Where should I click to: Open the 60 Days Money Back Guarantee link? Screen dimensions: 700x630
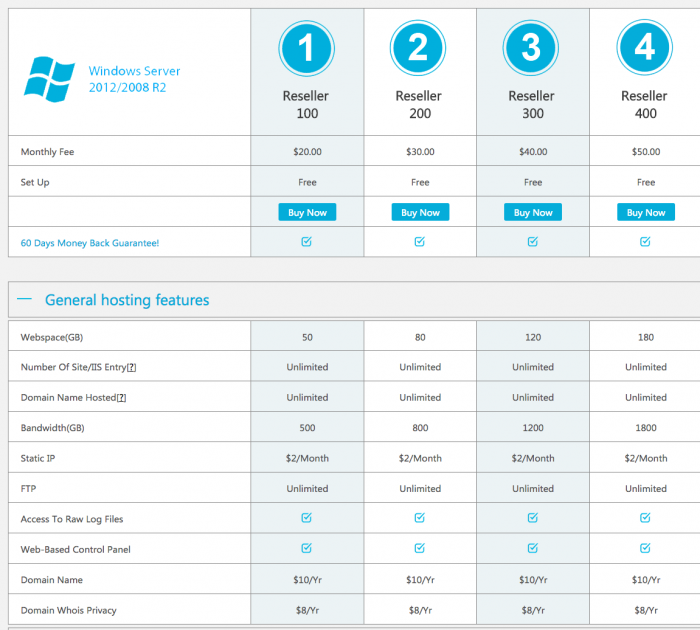pos(90,243)
